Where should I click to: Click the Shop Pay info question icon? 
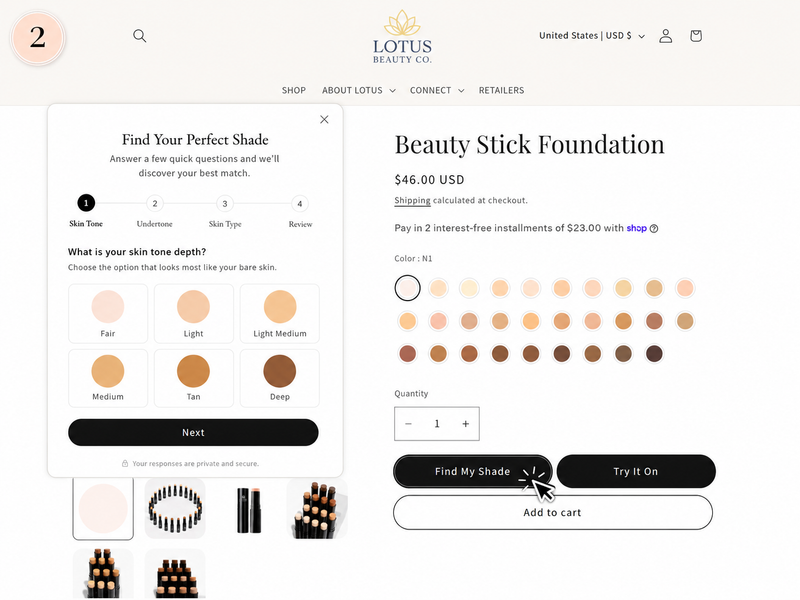(x=654, y=229)
